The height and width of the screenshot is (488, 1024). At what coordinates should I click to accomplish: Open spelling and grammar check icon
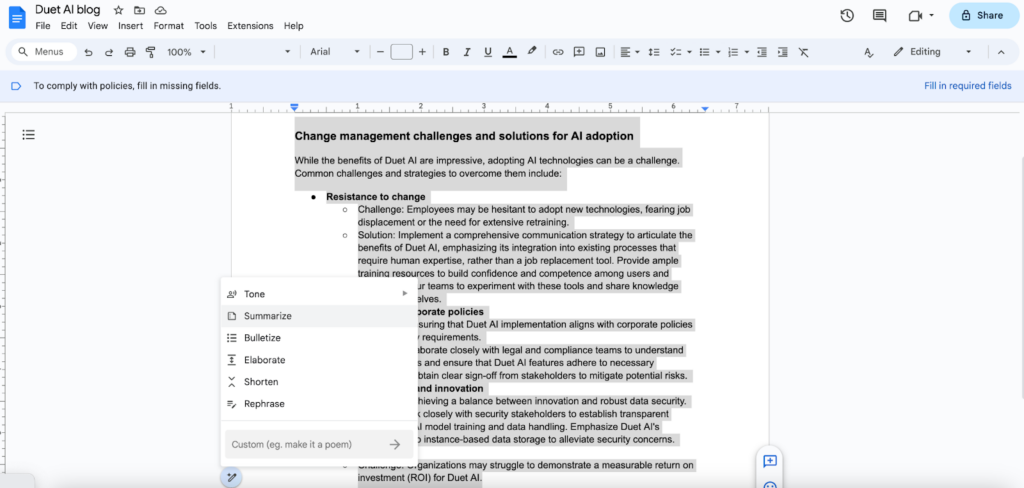(x=868, y=52)
